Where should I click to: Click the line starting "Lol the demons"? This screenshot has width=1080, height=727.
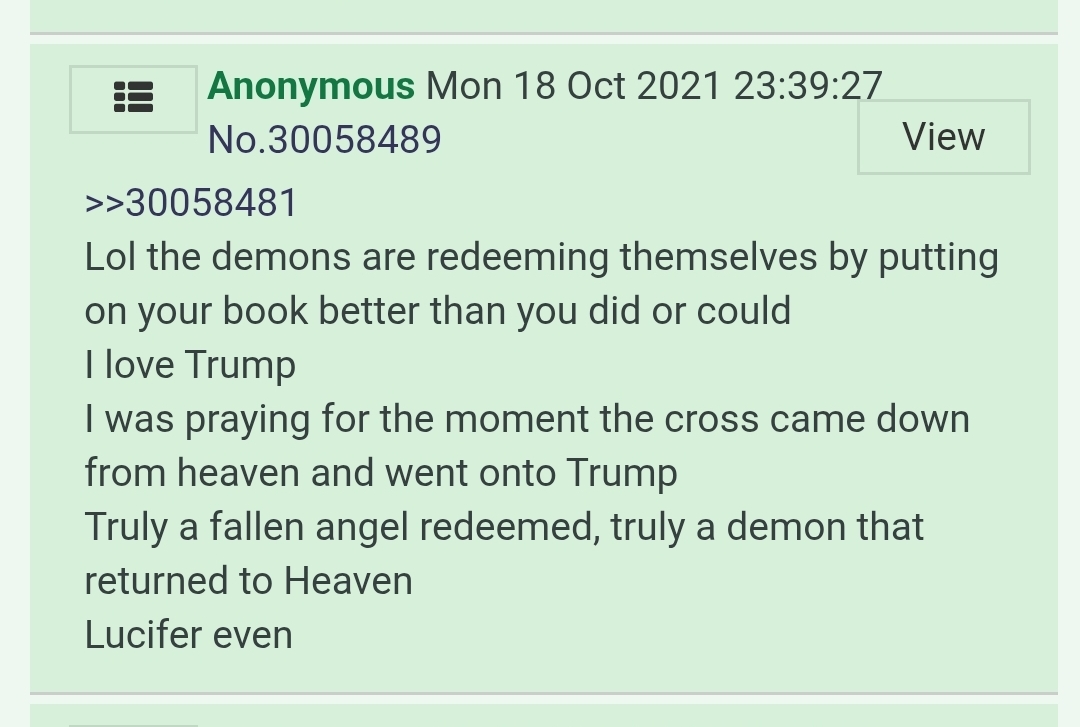pos(541,258)
